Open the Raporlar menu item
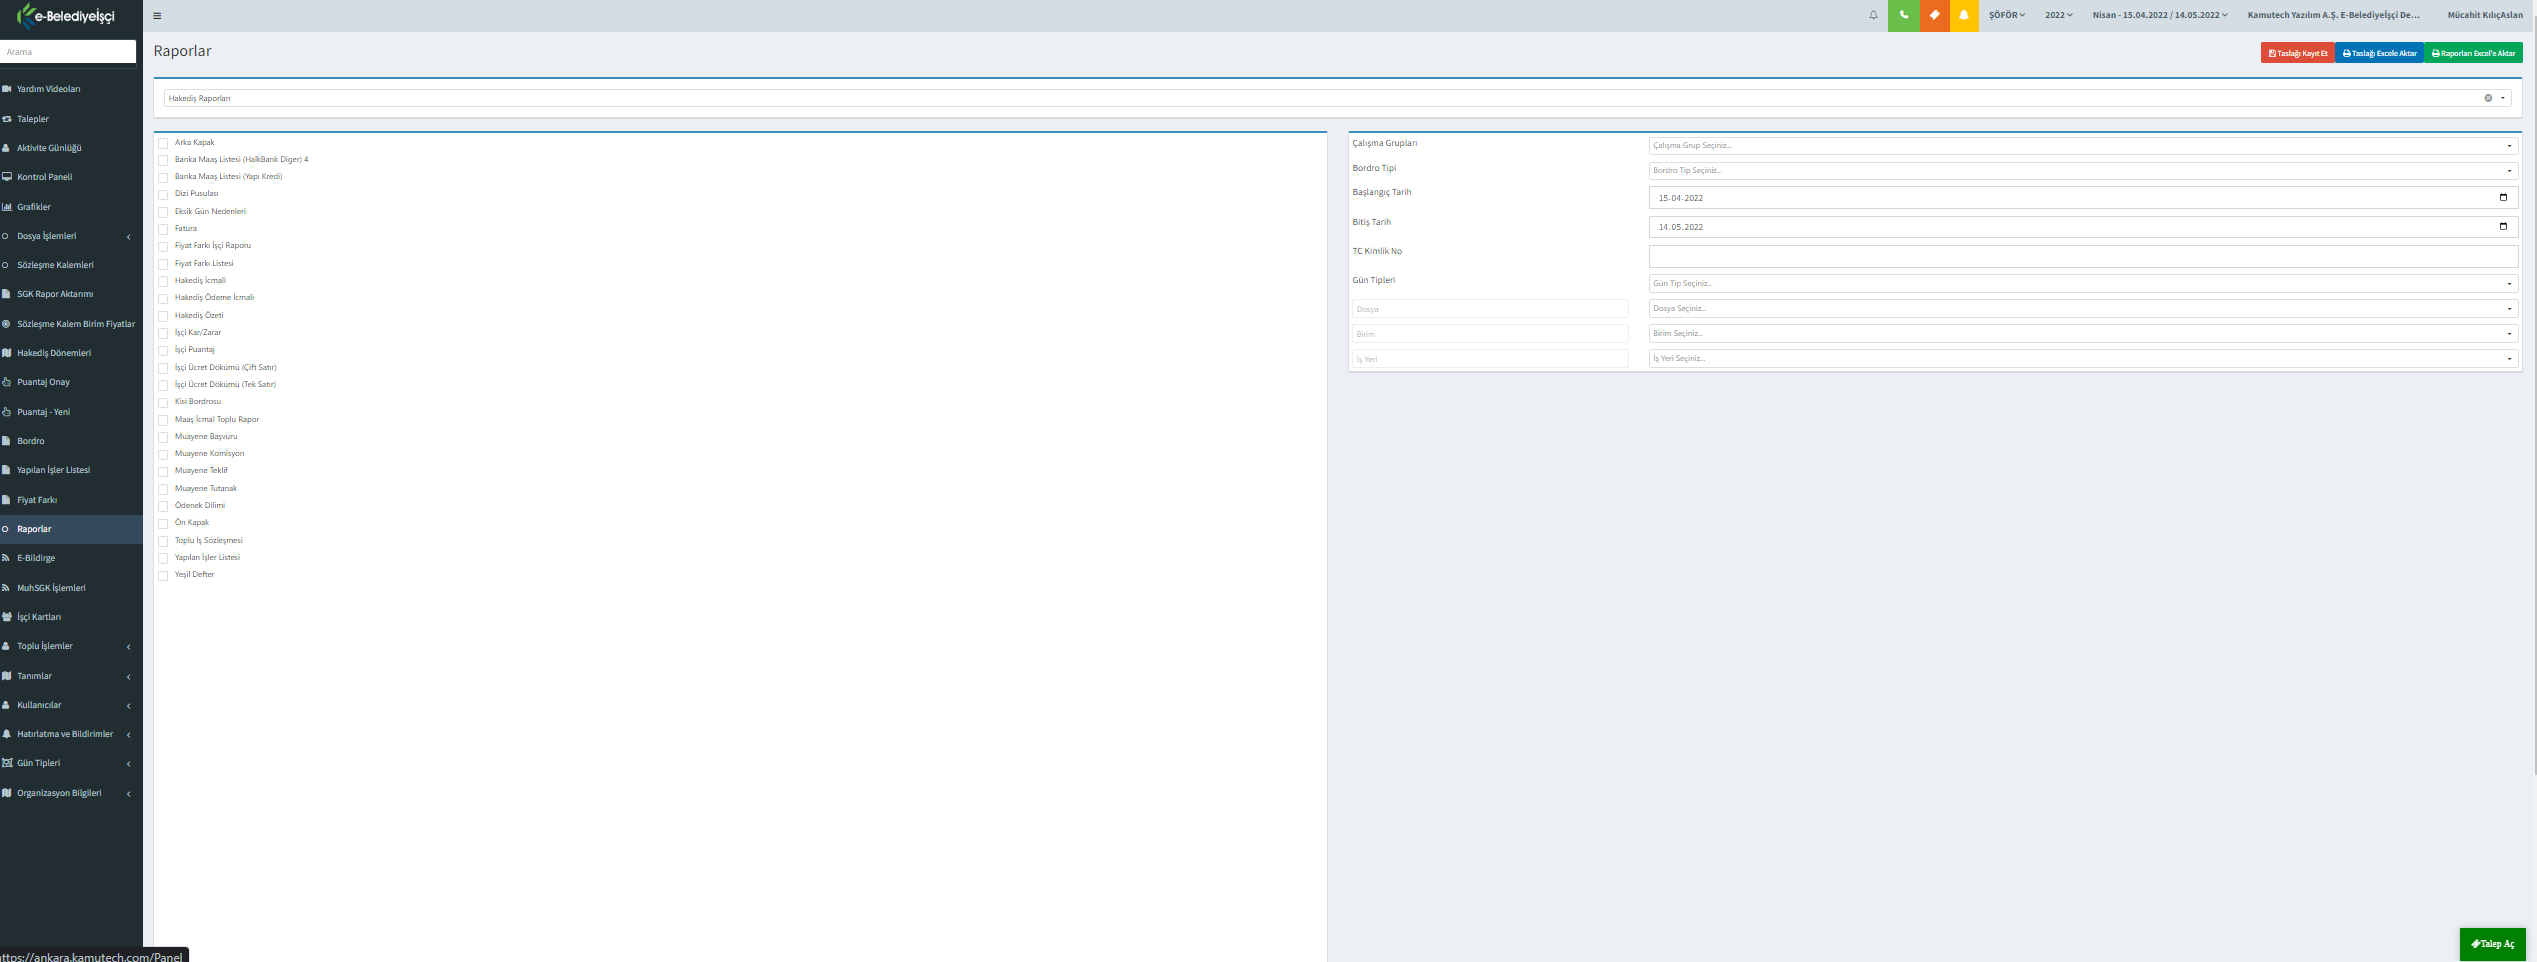Image resolution: width=2537 pixels, height=962 pixels. coord(70,529)
